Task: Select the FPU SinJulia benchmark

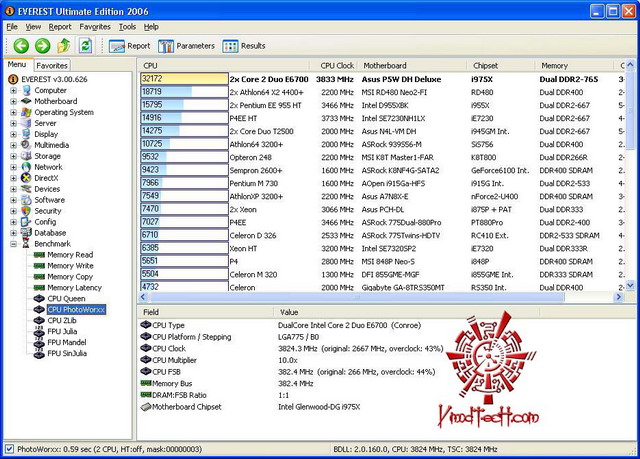Action: pyautogui.click(x=60, y=353)
